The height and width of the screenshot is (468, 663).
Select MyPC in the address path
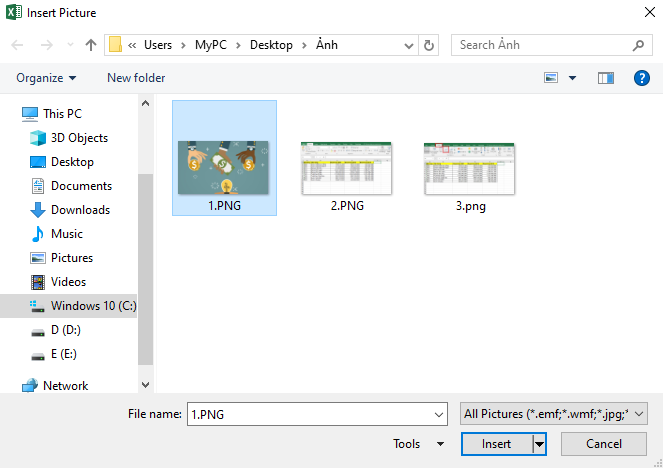[211, 45]
